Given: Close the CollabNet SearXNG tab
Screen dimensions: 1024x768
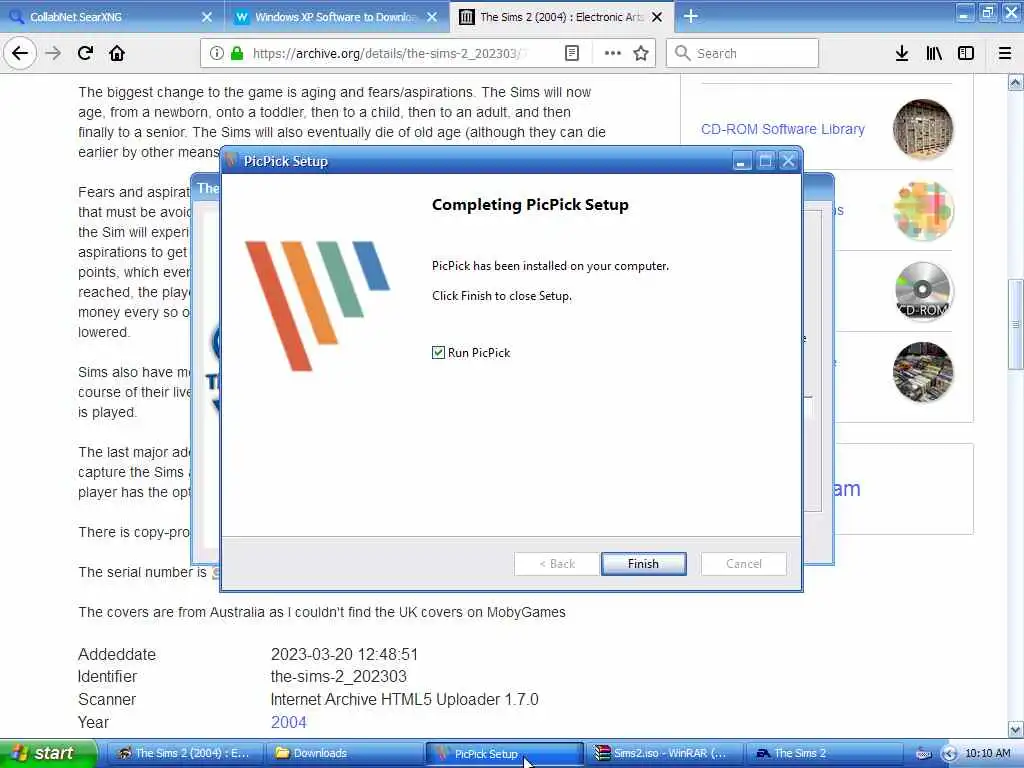Looking at the screenshot, I should click(x=207, y=17).
